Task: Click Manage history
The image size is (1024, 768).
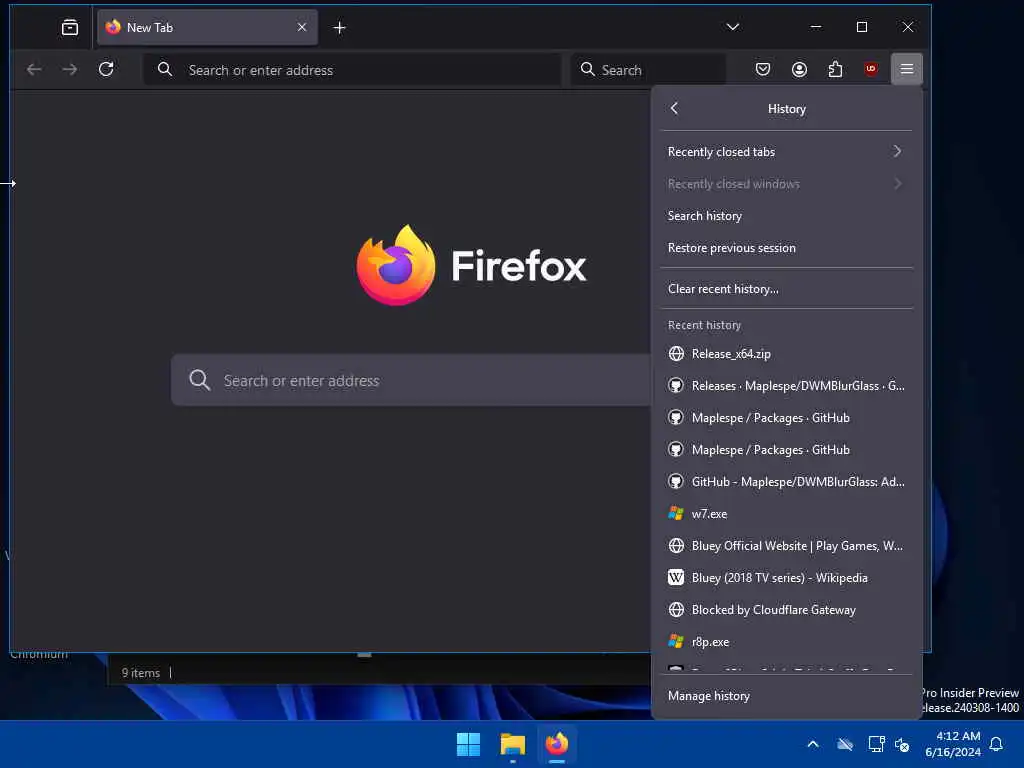Action: coord(786,696)
